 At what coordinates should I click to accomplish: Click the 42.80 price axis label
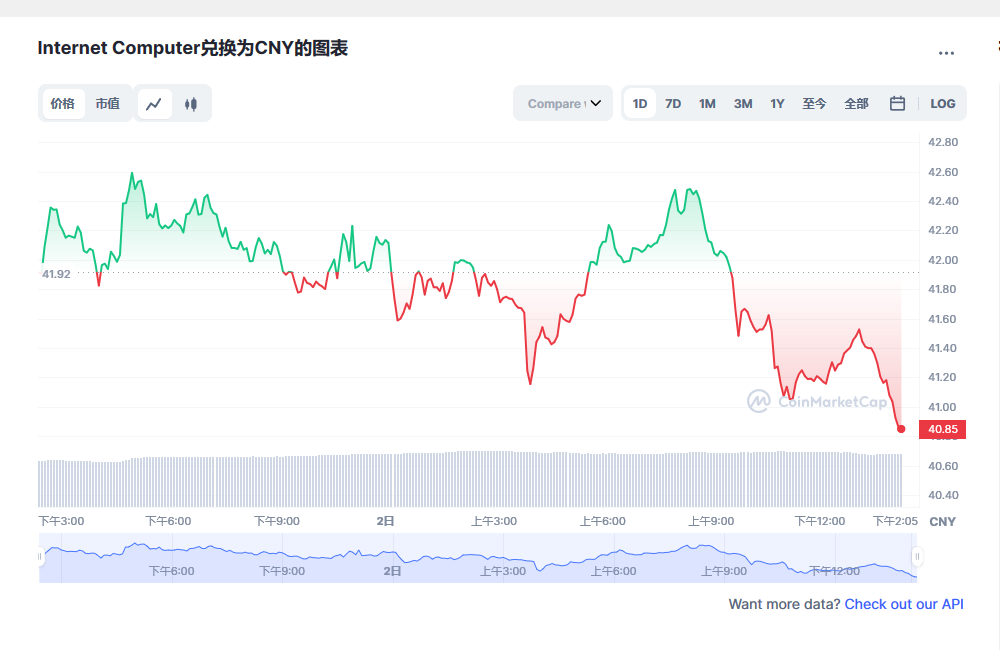tap(943, 142)
